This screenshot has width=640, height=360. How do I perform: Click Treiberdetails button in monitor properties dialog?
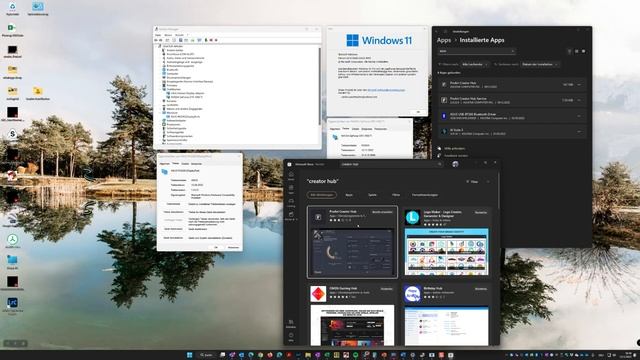coord(173,204)
